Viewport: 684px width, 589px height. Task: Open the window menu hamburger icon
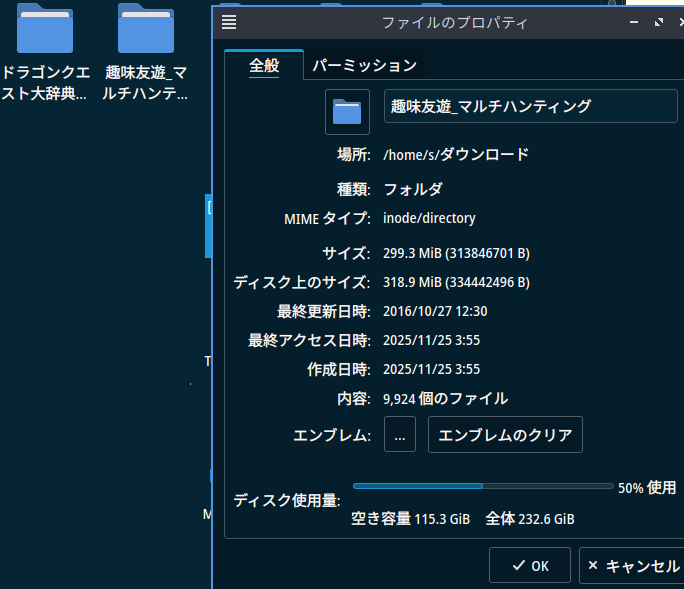click(229, 22)
